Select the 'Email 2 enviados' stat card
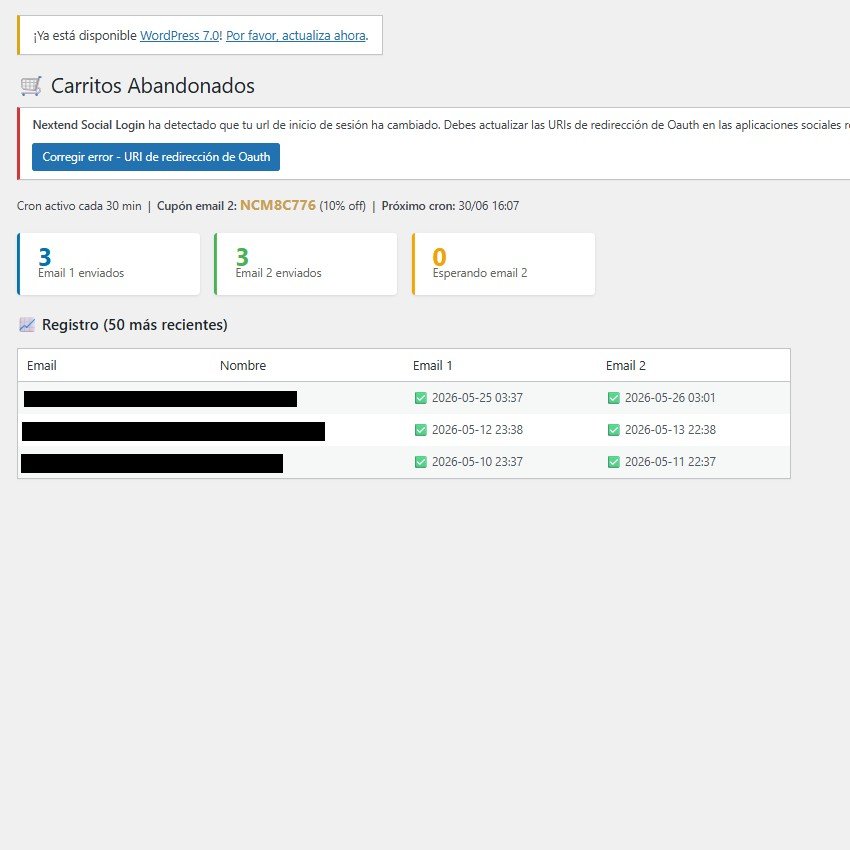Image resolution: width=850 pixels, height=850 pixels. [306, 264]
